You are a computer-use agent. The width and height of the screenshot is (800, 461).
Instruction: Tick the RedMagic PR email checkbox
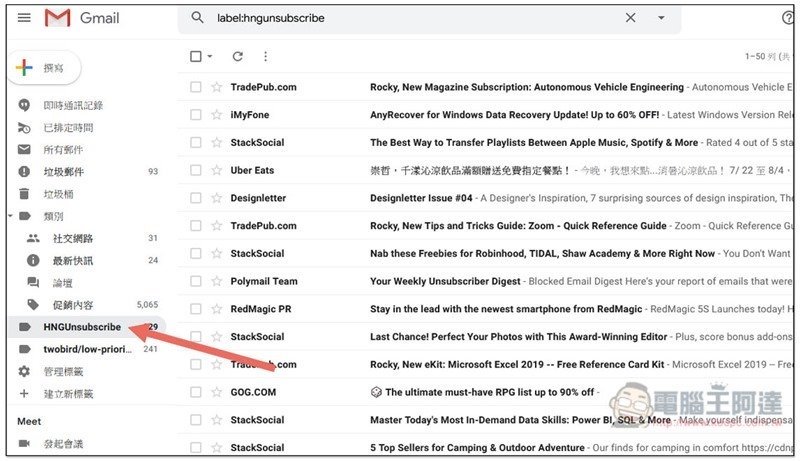pos(196,310)
